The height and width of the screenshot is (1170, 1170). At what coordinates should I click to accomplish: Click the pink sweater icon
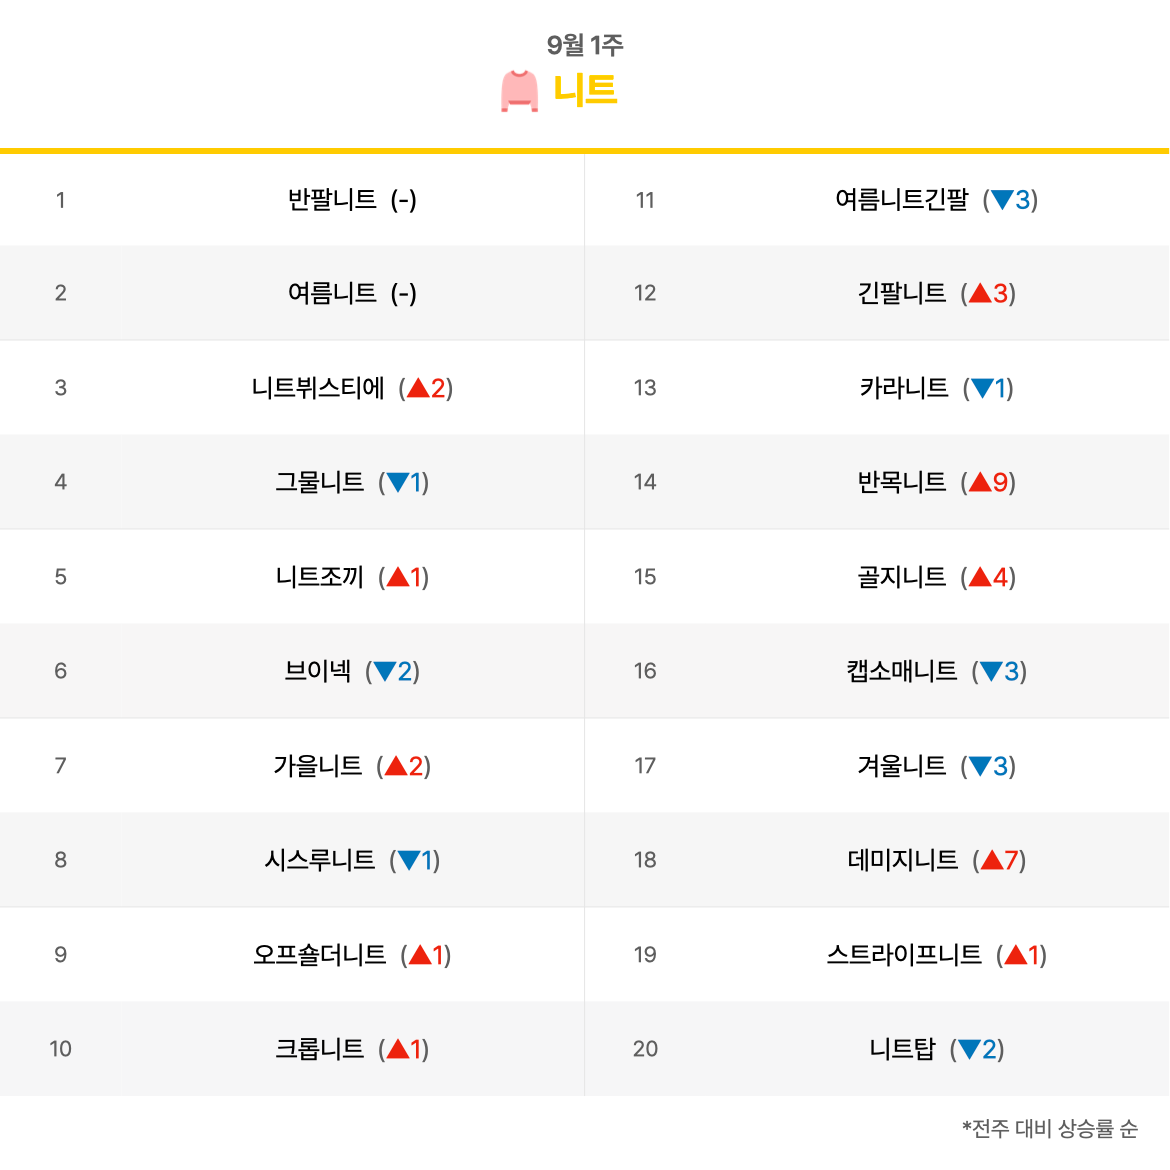[519, 91]
